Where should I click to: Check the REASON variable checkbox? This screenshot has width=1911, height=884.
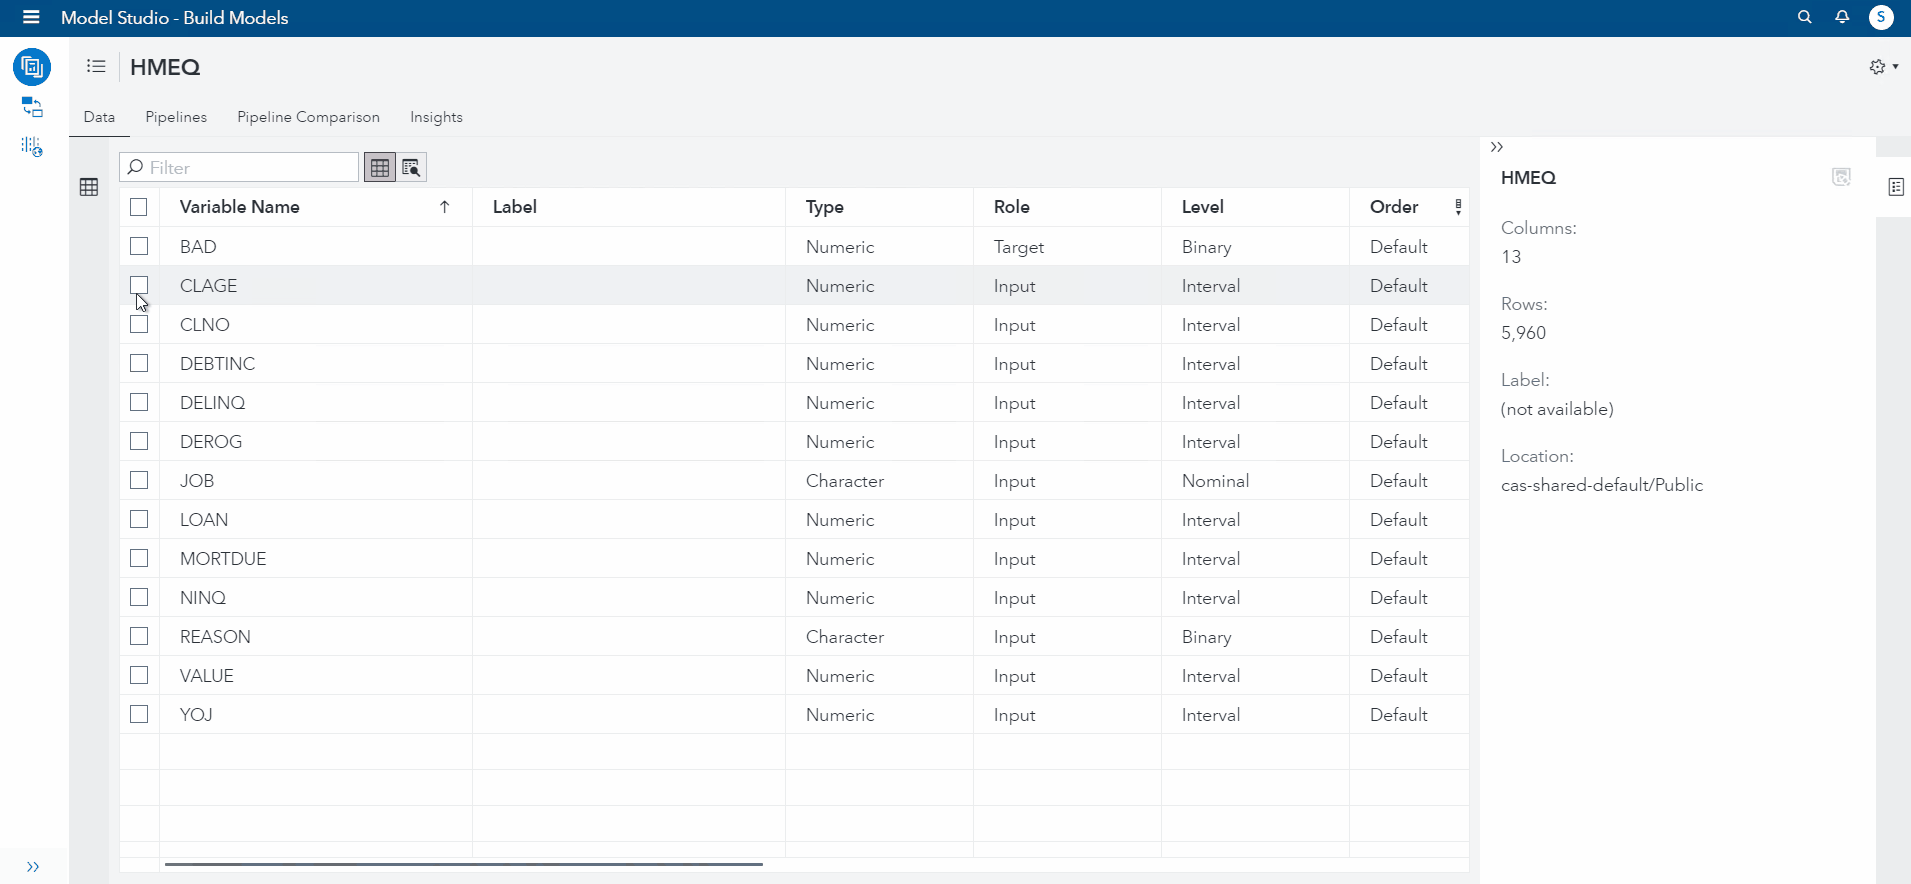[x=139, y=636]
